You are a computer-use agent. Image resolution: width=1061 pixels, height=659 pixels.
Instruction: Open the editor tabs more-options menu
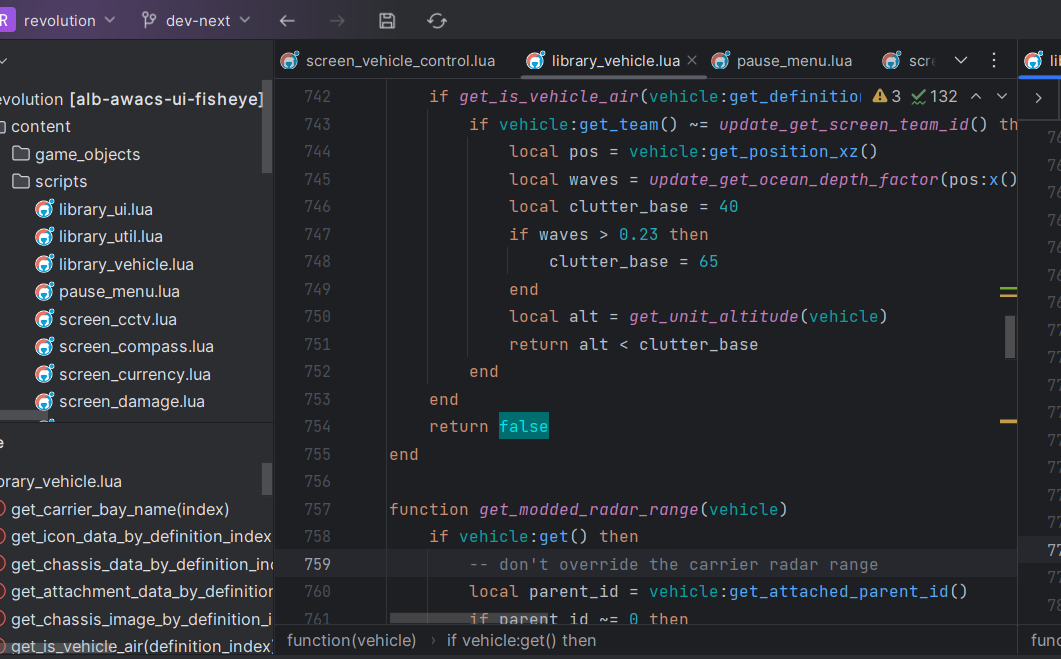pyautogui.click(x=993, y=60)
